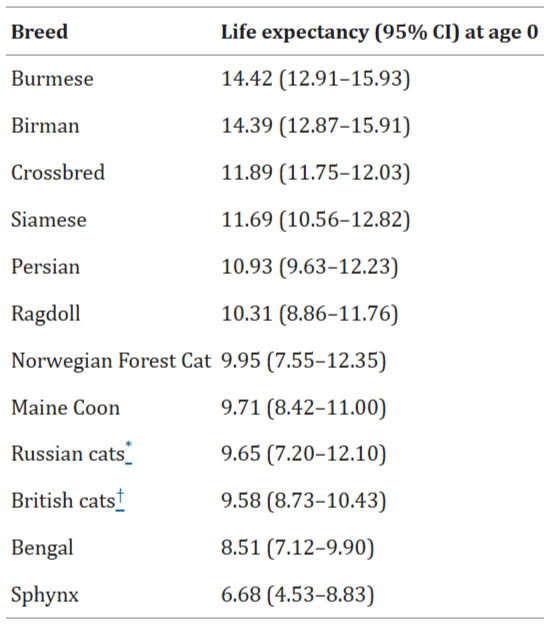
Task: Select the Sphynx value 6.68 (4.53–8.83)
Action: [298, 595]
